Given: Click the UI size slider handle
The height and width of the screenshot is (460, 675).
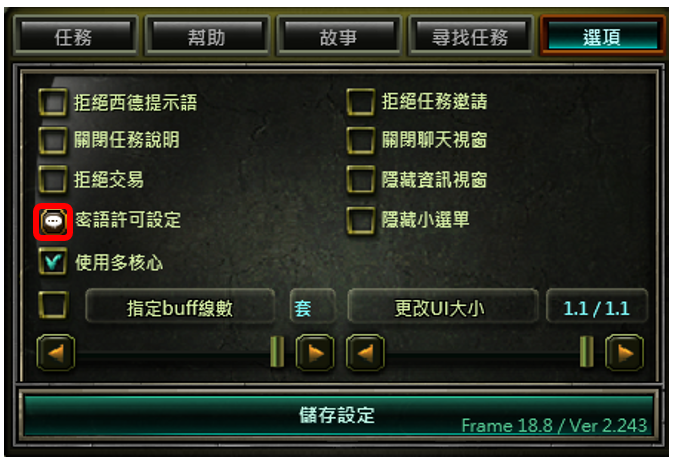Looking at the screenshot, I should tap(587, 352).
